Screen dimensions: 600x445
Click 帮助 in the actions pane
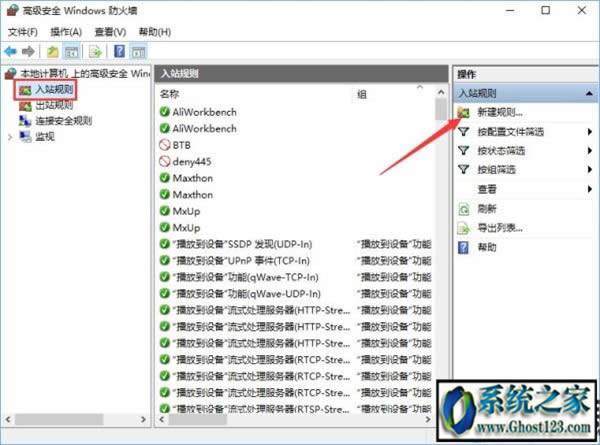[487, 248]
